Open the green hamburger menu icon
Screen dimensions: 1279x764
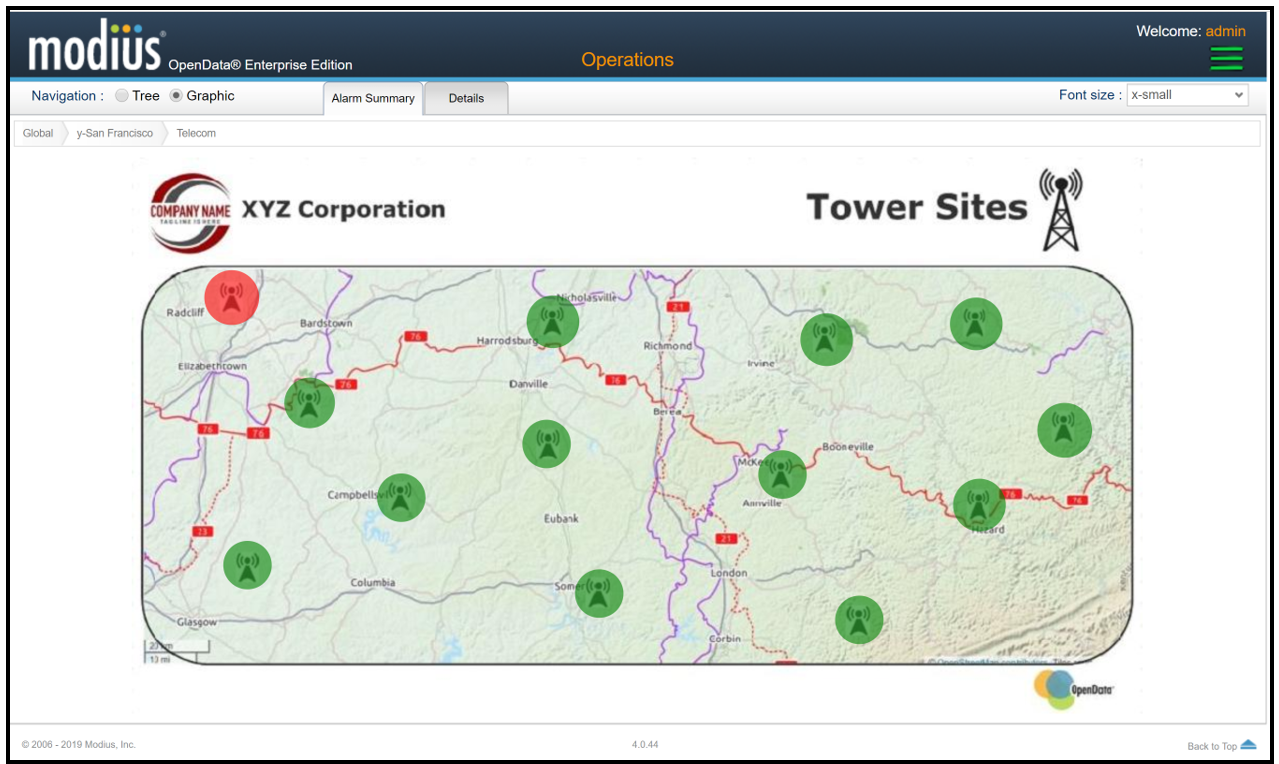tap(1226, 58)
